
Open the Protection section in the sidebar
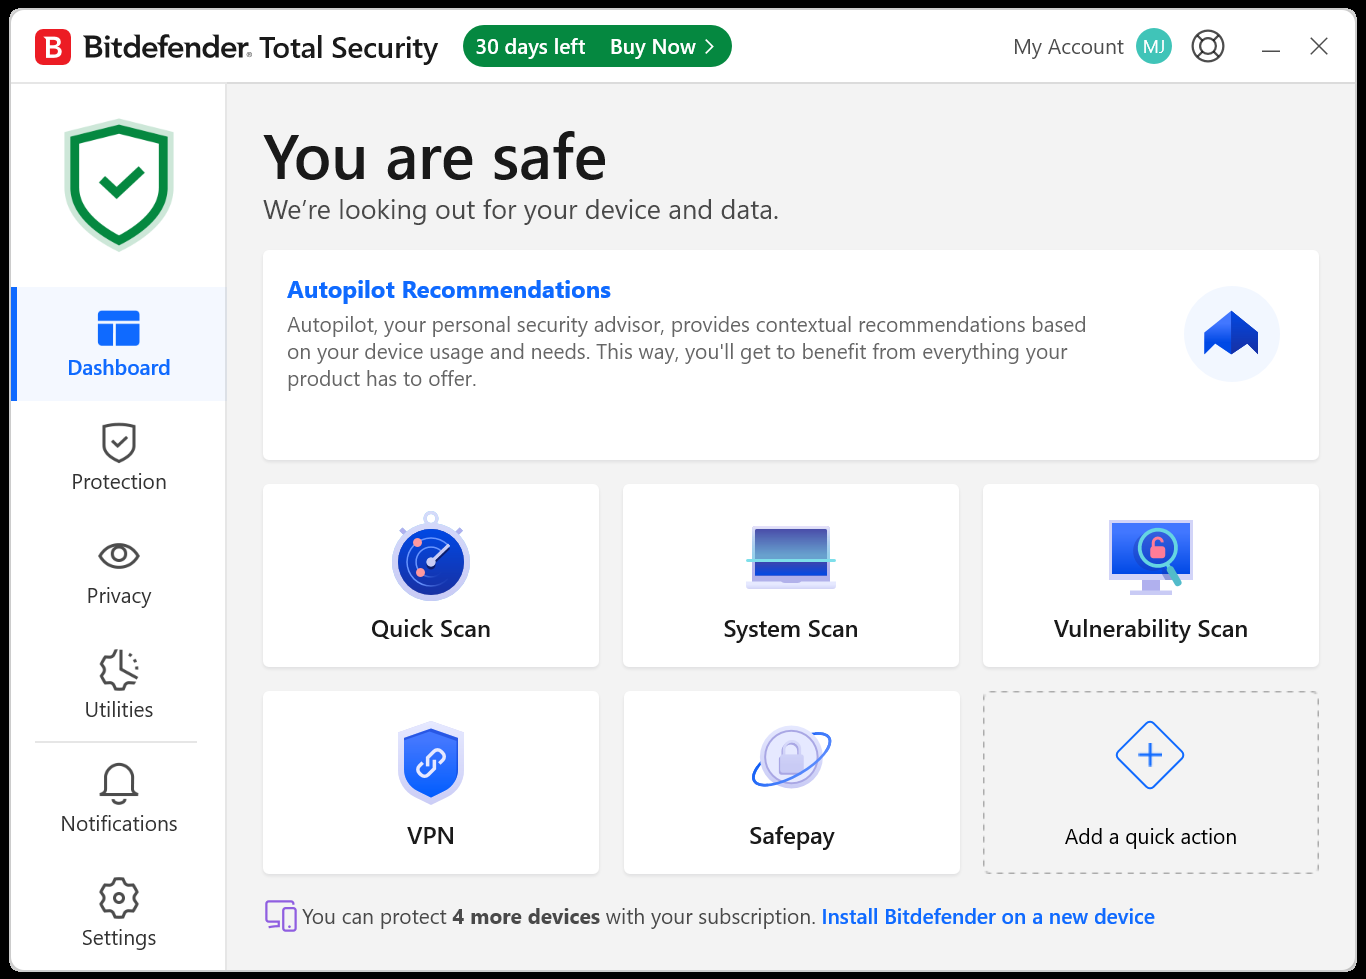click(118, 458)
